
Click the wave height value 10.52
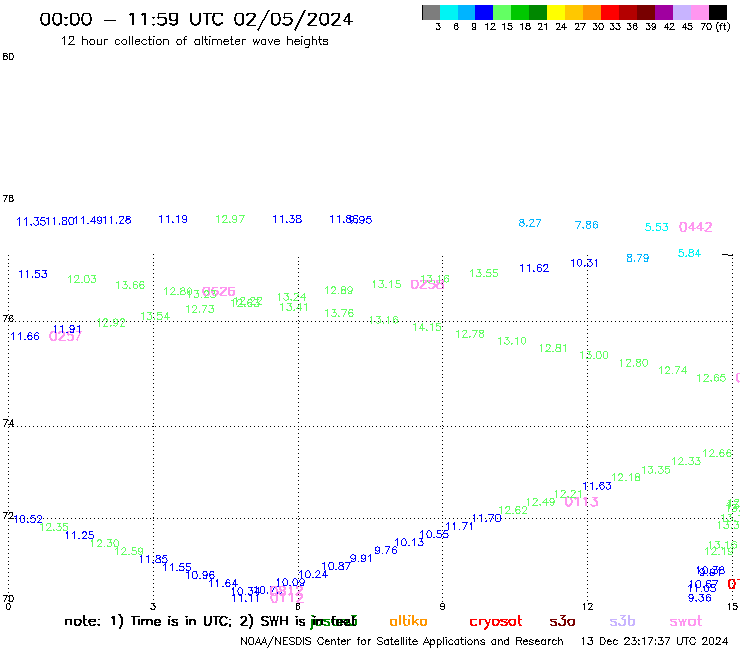coord(28,519)
